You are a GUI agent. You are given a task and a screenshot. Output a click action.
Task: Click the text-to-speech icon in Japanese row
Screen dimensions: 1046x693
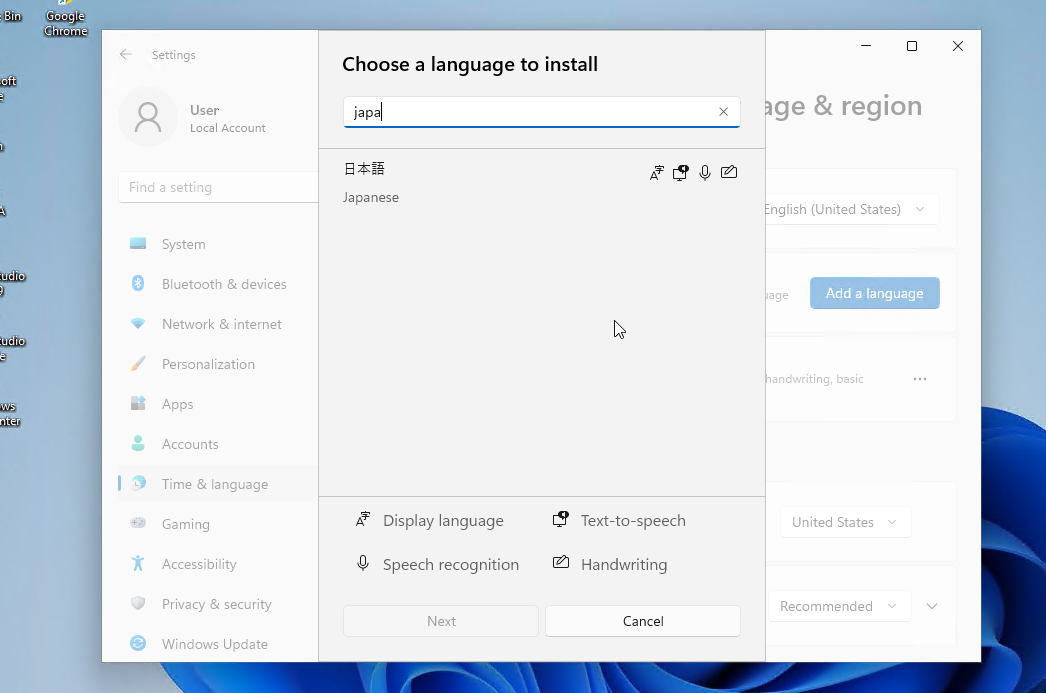[681, 173]
